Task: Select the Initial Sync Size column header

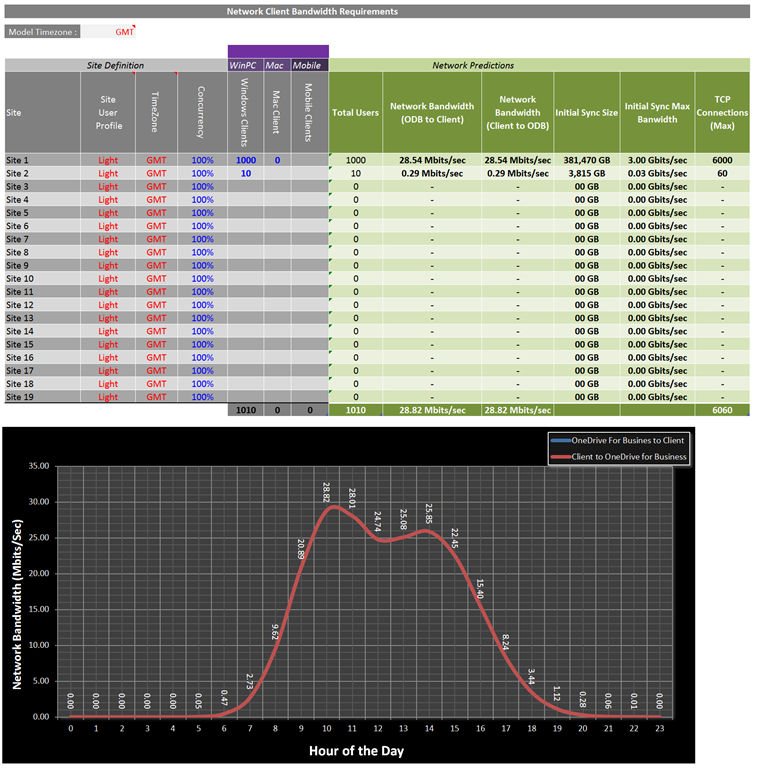Action: (586, 113)
